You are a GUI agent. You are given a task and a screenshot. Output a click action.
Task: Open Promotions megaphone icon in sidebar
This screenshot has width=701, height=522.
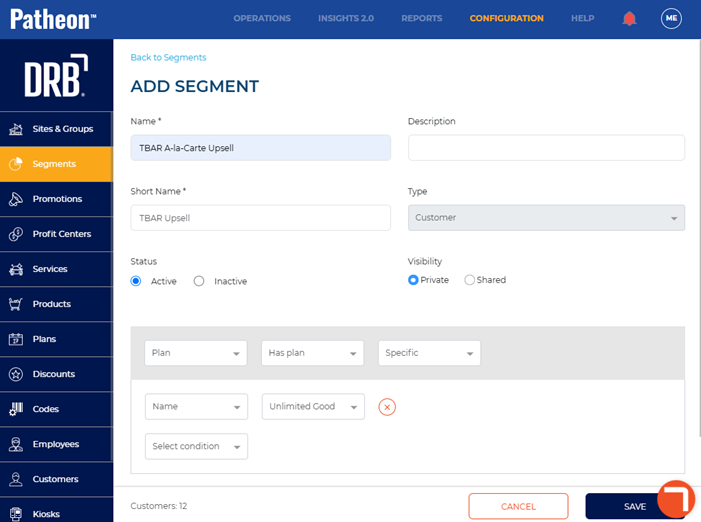tap(16, 199)
